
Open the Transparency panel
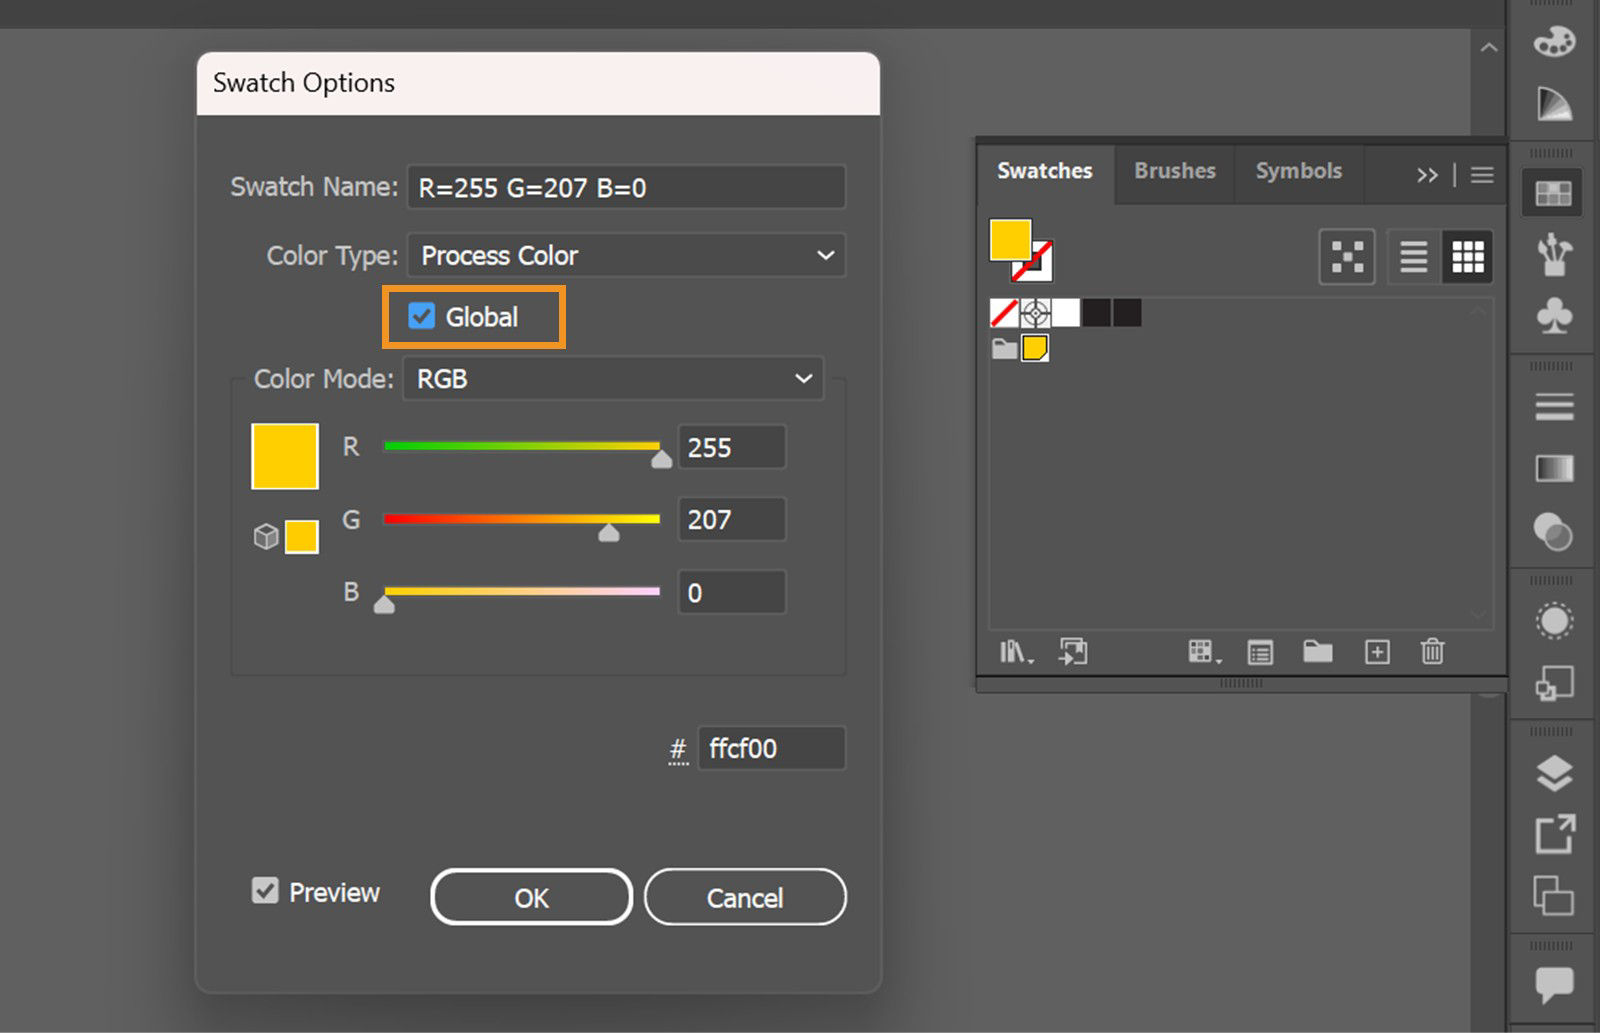click(x=1553, y=534)
